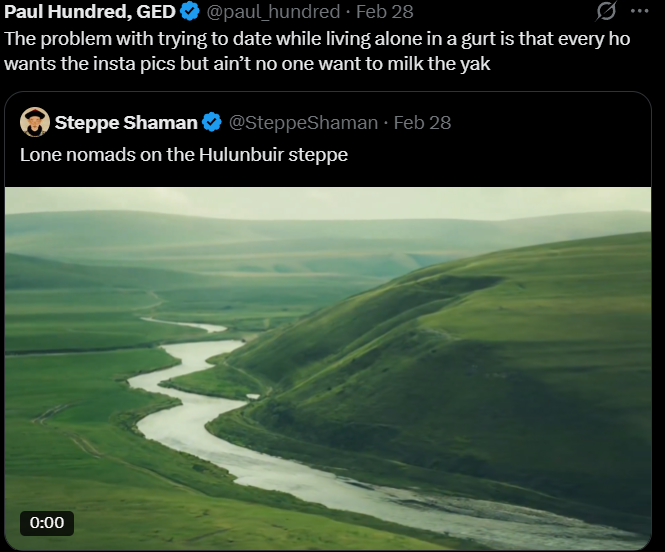Image resolution: width=665 pixels, height=552 pixels.
Task: Click Paul Hundred's blue verified badge
Action: [x=190, y=12]
